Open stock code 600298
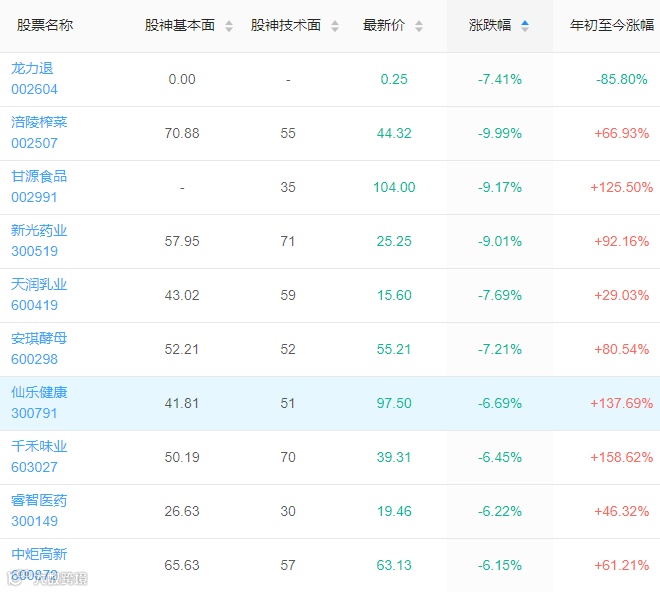The width and height of the screenshot is (660, 592). coord(35,359)
